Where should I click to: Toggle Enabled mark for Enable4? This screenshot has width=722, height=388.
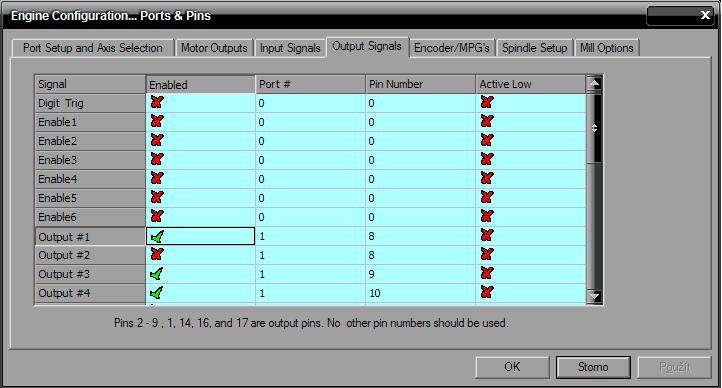[157, 178]
